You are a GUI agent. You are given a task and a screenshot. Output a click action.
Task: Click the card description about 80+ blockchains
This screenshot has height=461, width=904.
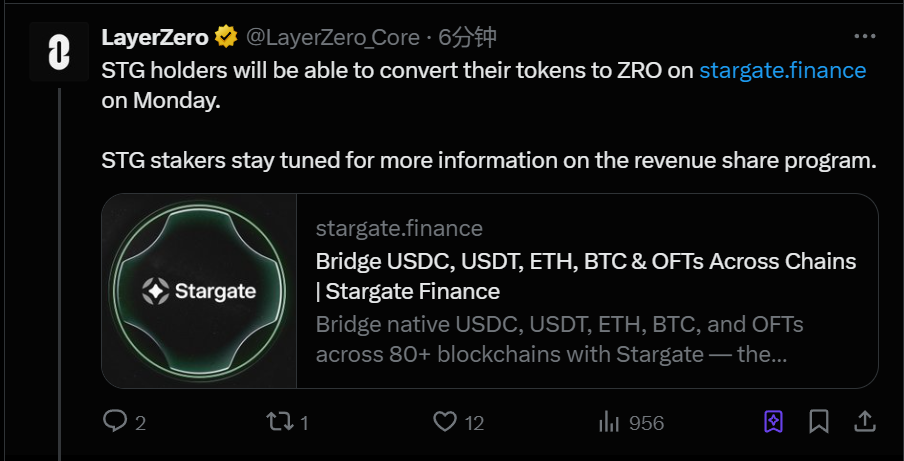559,340
